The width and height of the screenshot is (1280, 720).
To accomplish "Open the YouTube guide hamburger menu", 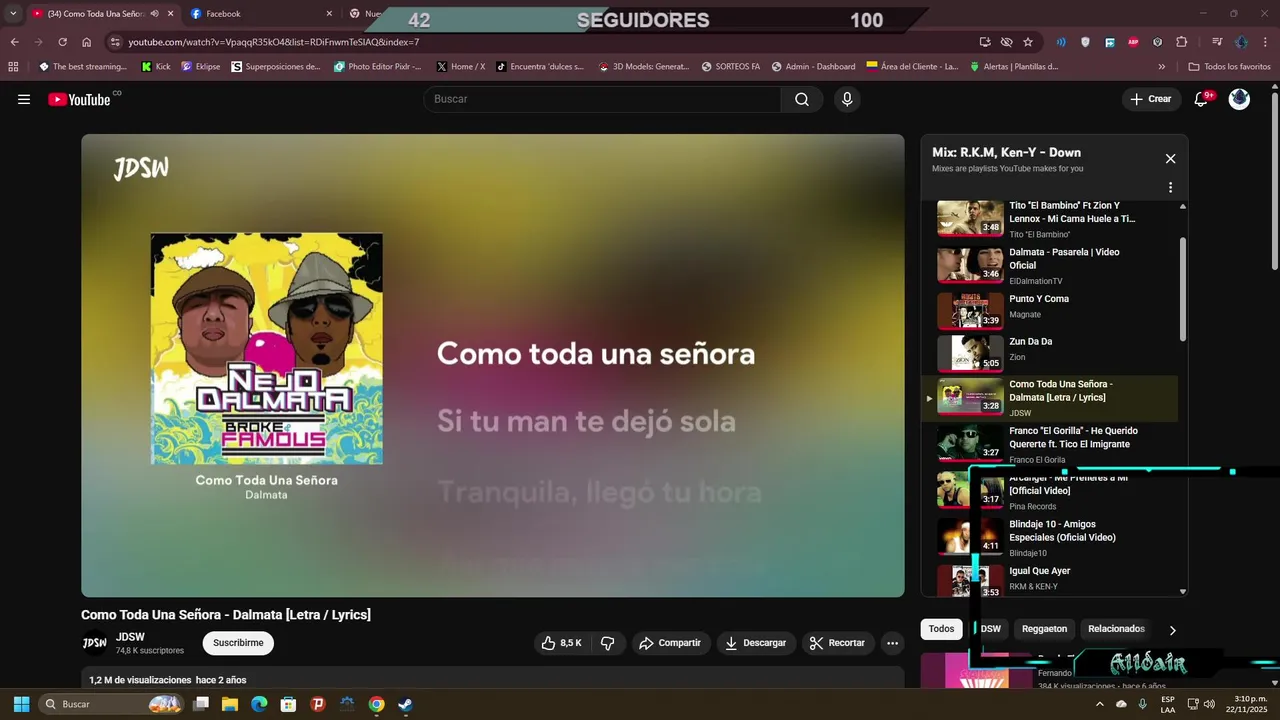I will (24, 99).
